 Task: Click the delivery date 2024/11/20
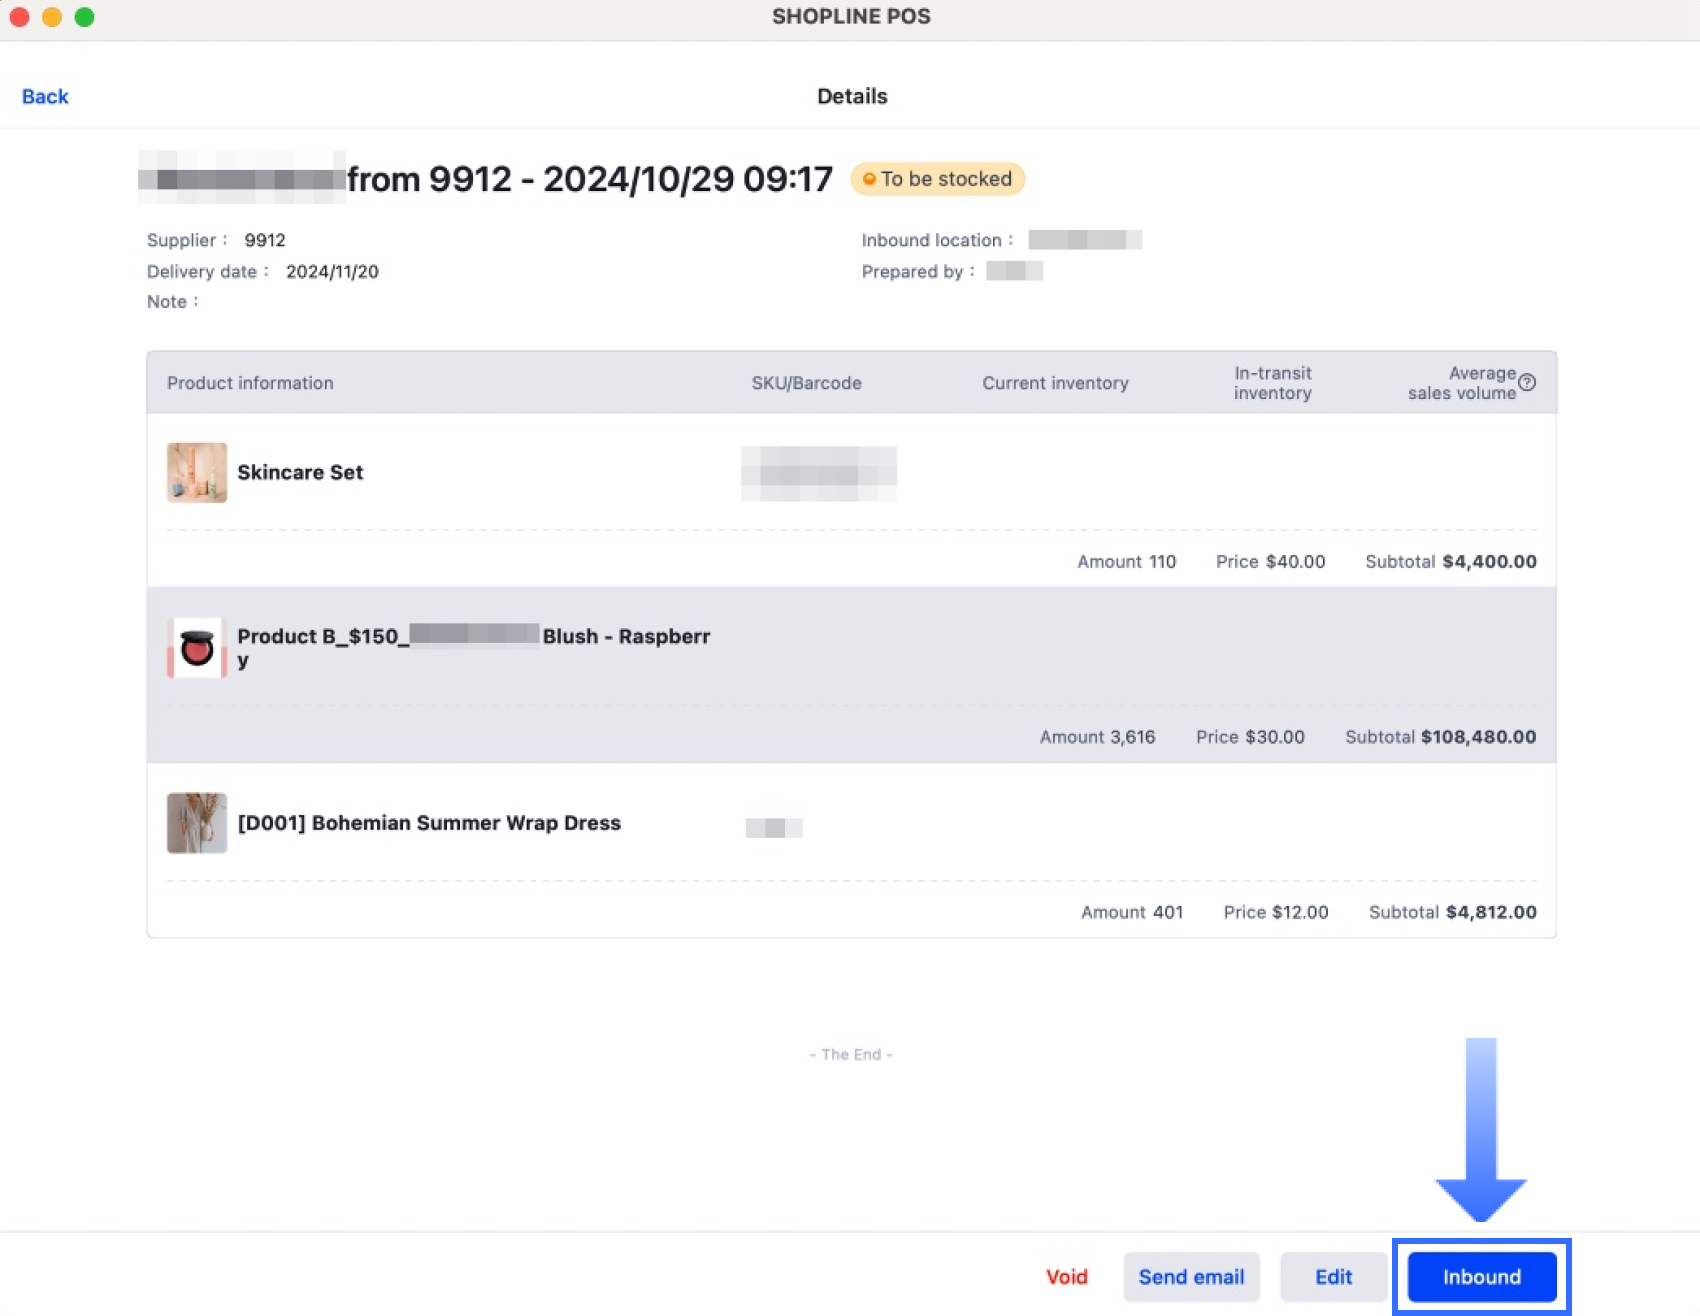click(x=332, y=272)
